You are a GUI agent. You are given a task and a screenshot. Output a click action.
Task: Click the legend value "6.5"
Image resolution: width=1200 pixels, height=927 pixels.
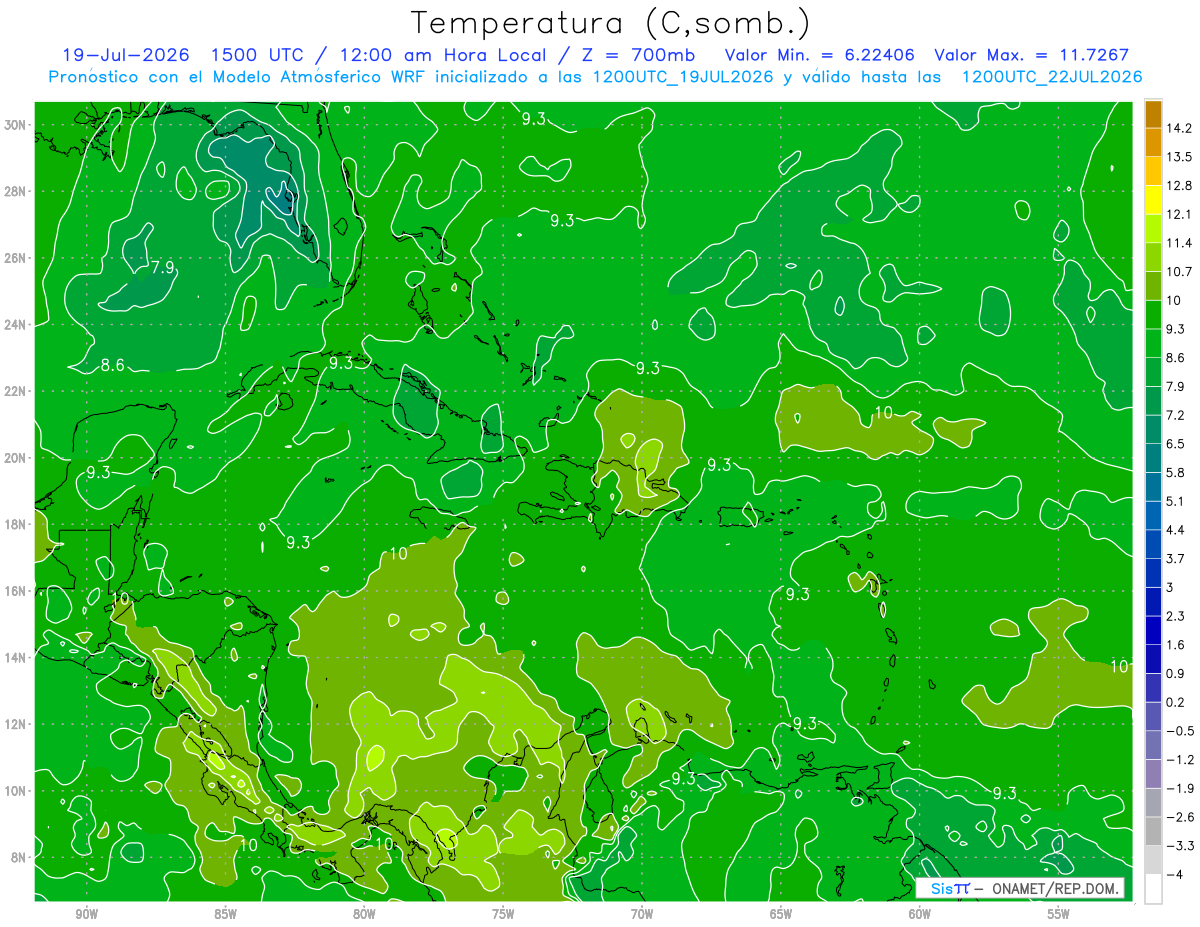tap(1176, 444)
